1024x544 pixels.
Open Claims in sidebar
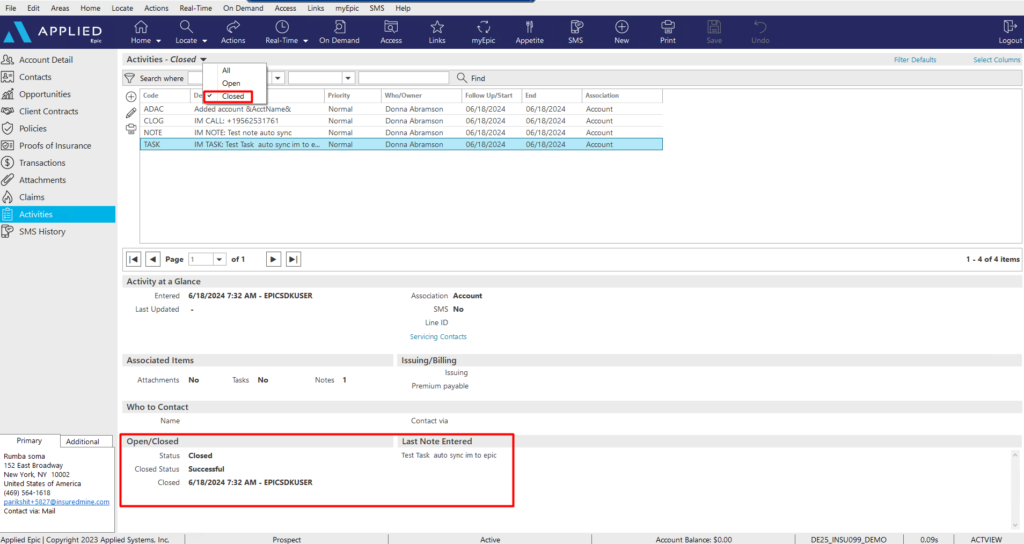point(31,197)
